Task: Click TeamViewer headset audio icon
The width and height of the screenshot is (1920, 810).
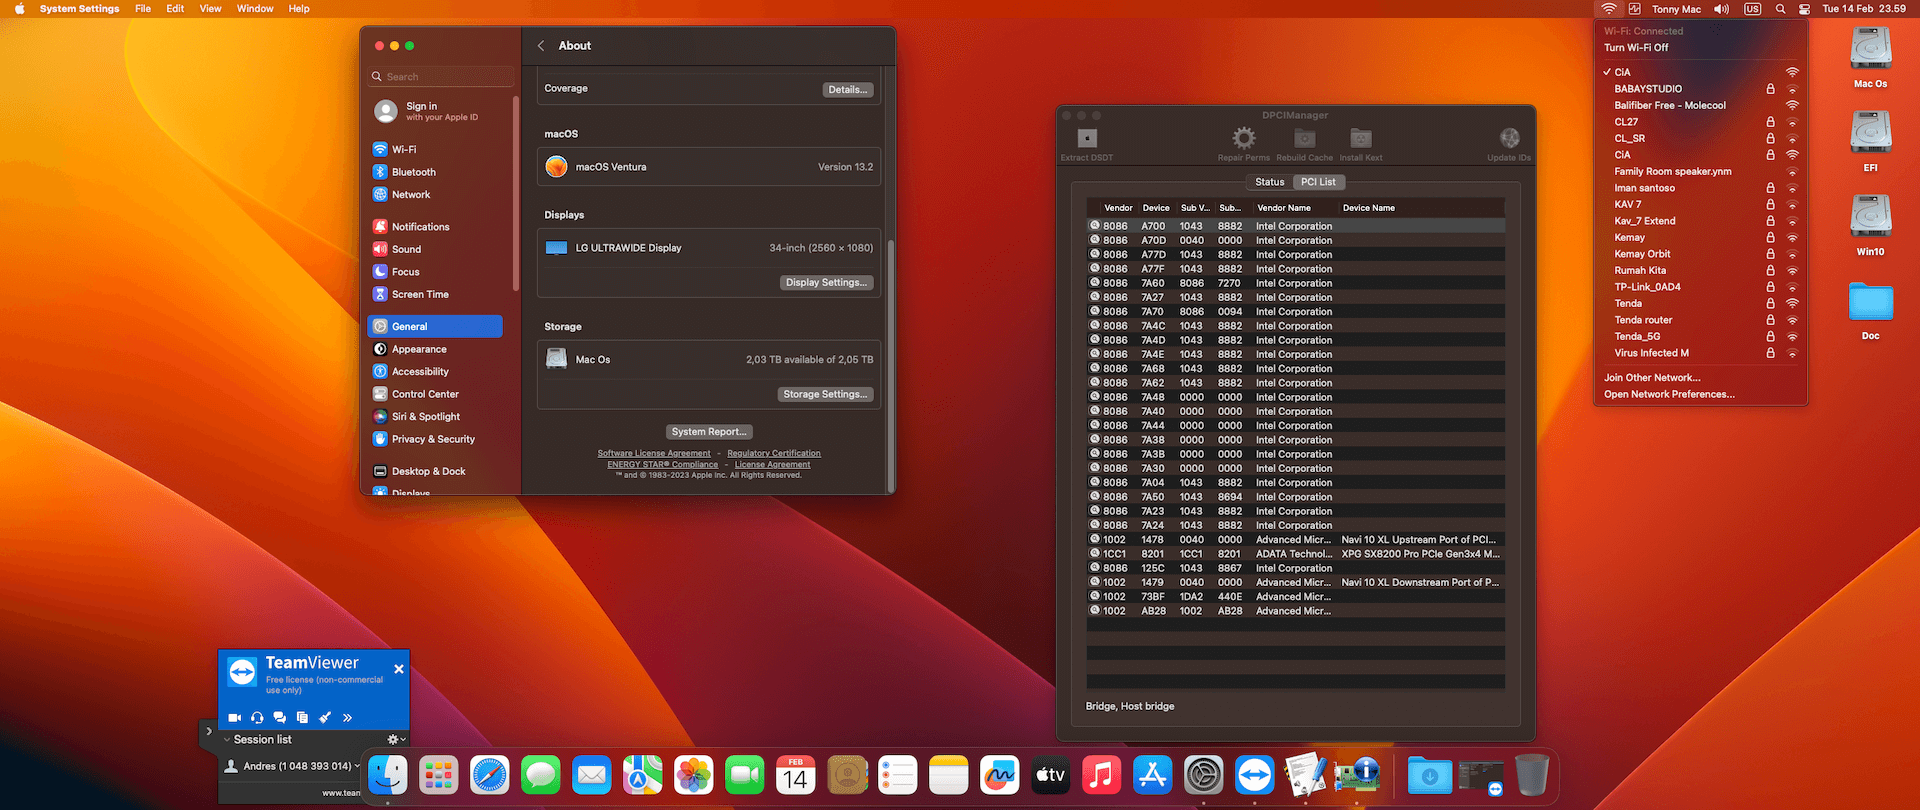Action: click(257, 718)
